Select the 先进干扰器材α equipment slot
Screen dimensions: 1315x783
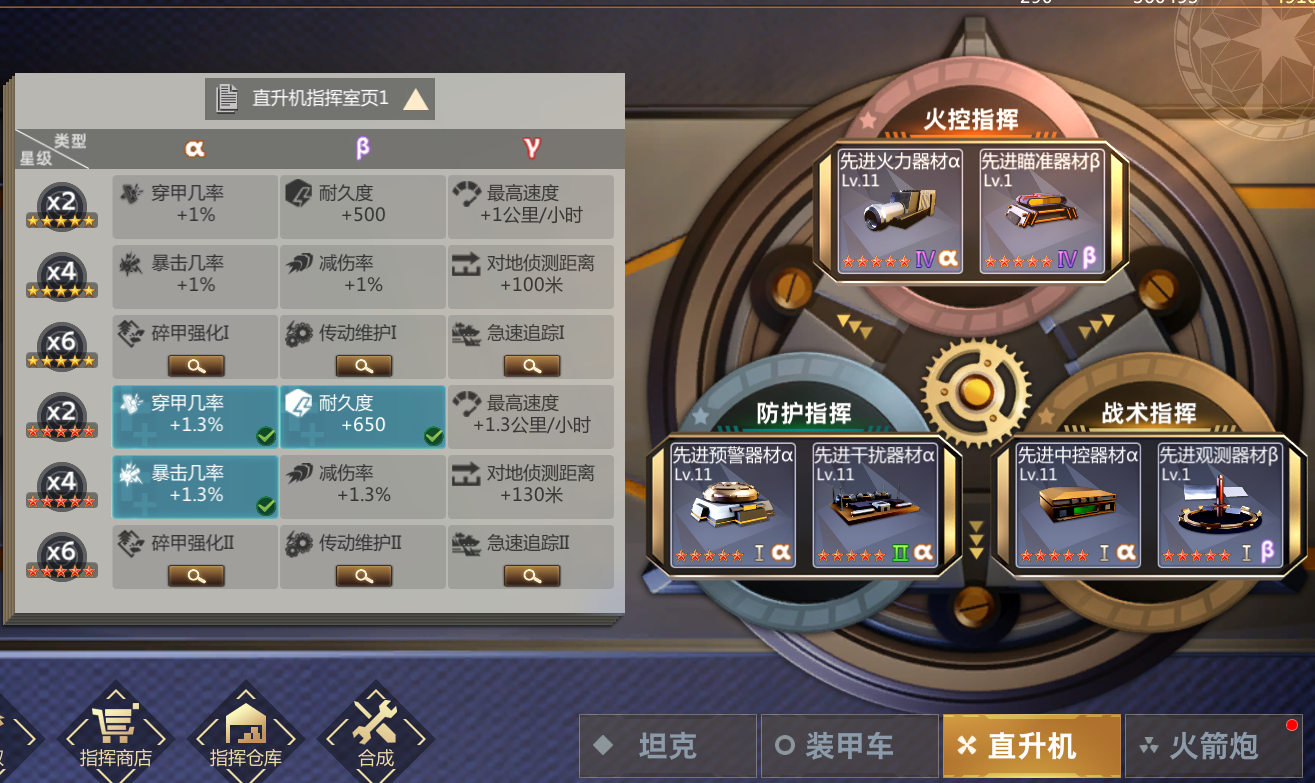[x=876, y=505]
